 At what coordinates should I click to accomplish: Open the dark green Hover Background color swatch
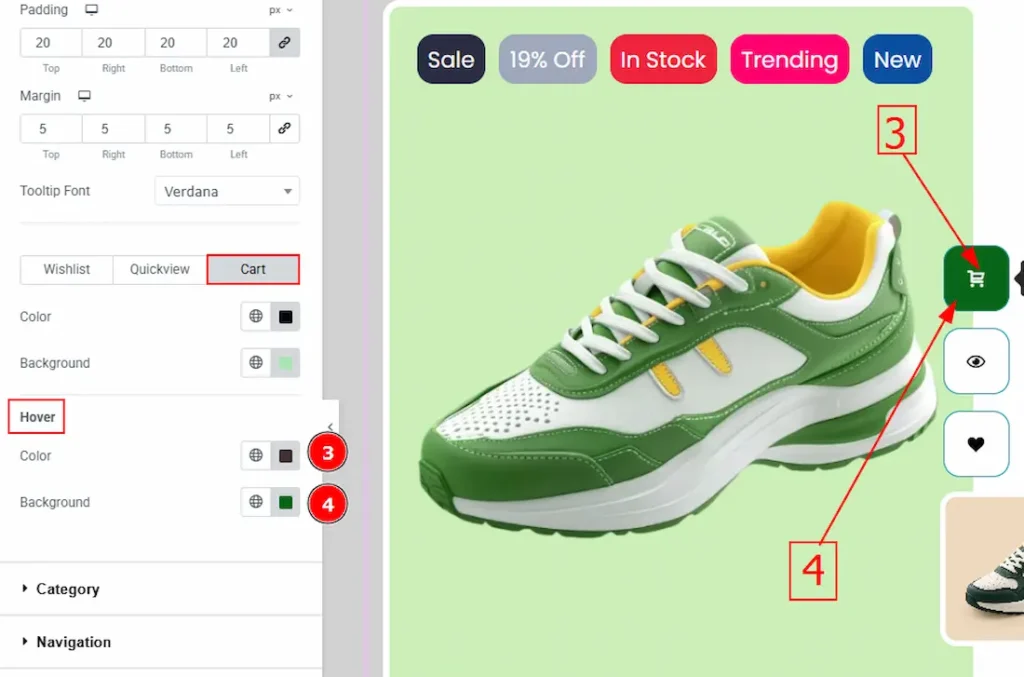tap(285, 502)
